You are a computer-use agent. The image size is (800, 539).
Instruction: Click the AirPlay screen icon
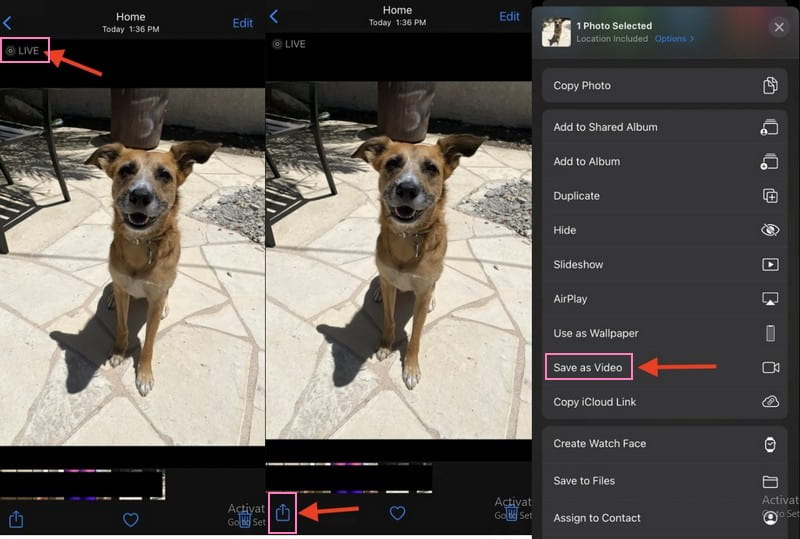pos(769,299)
